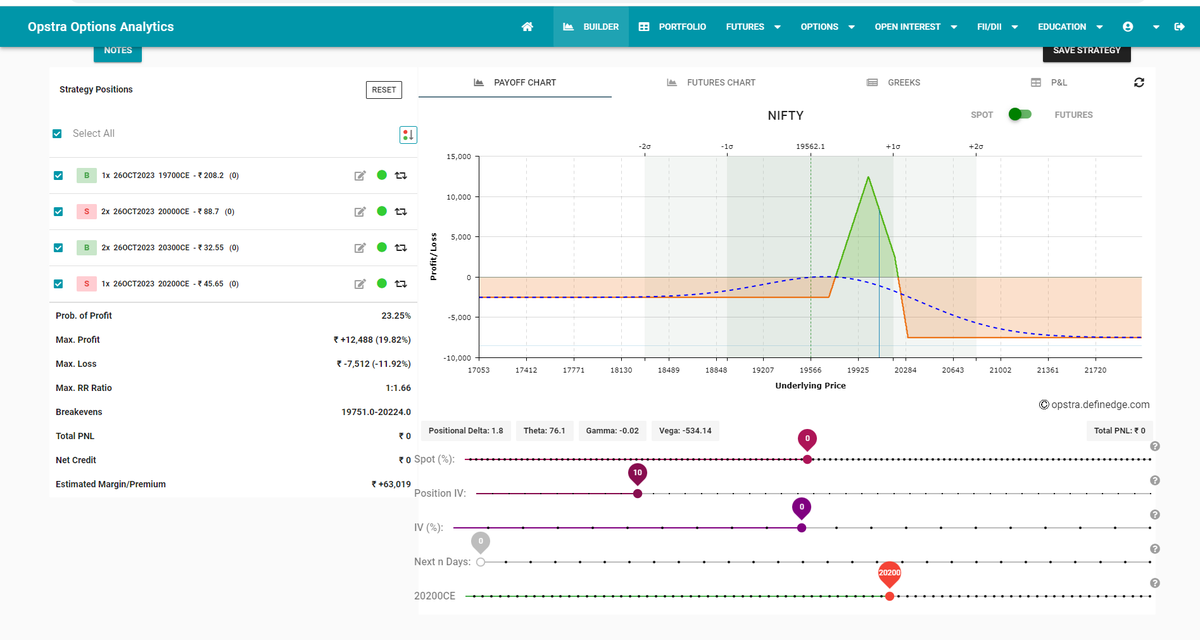Switch to the Futures Chart tab

(x=711, y=83)
